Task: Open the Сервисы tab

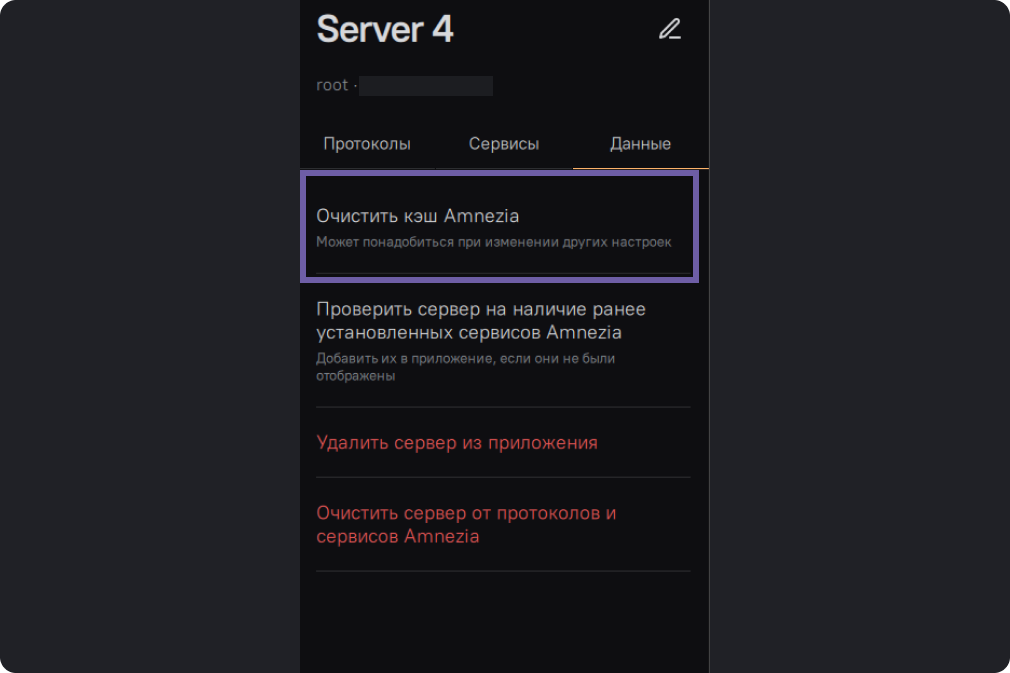Action: point(504,144)
